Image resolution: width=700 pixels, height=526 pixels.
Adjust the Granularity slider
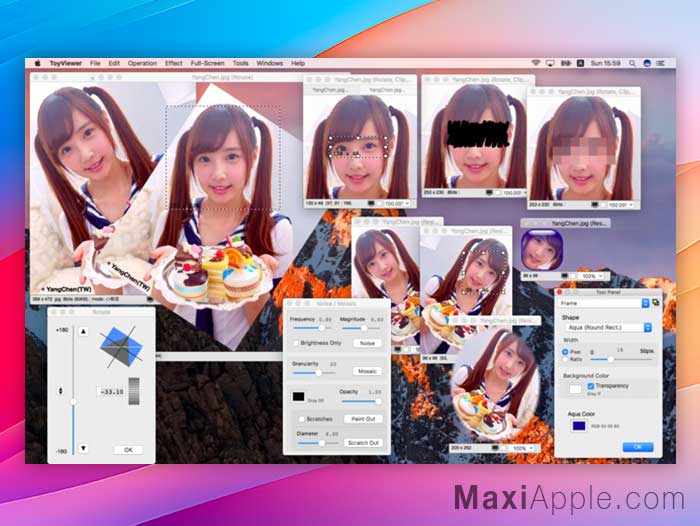click(x=313, y=372)
